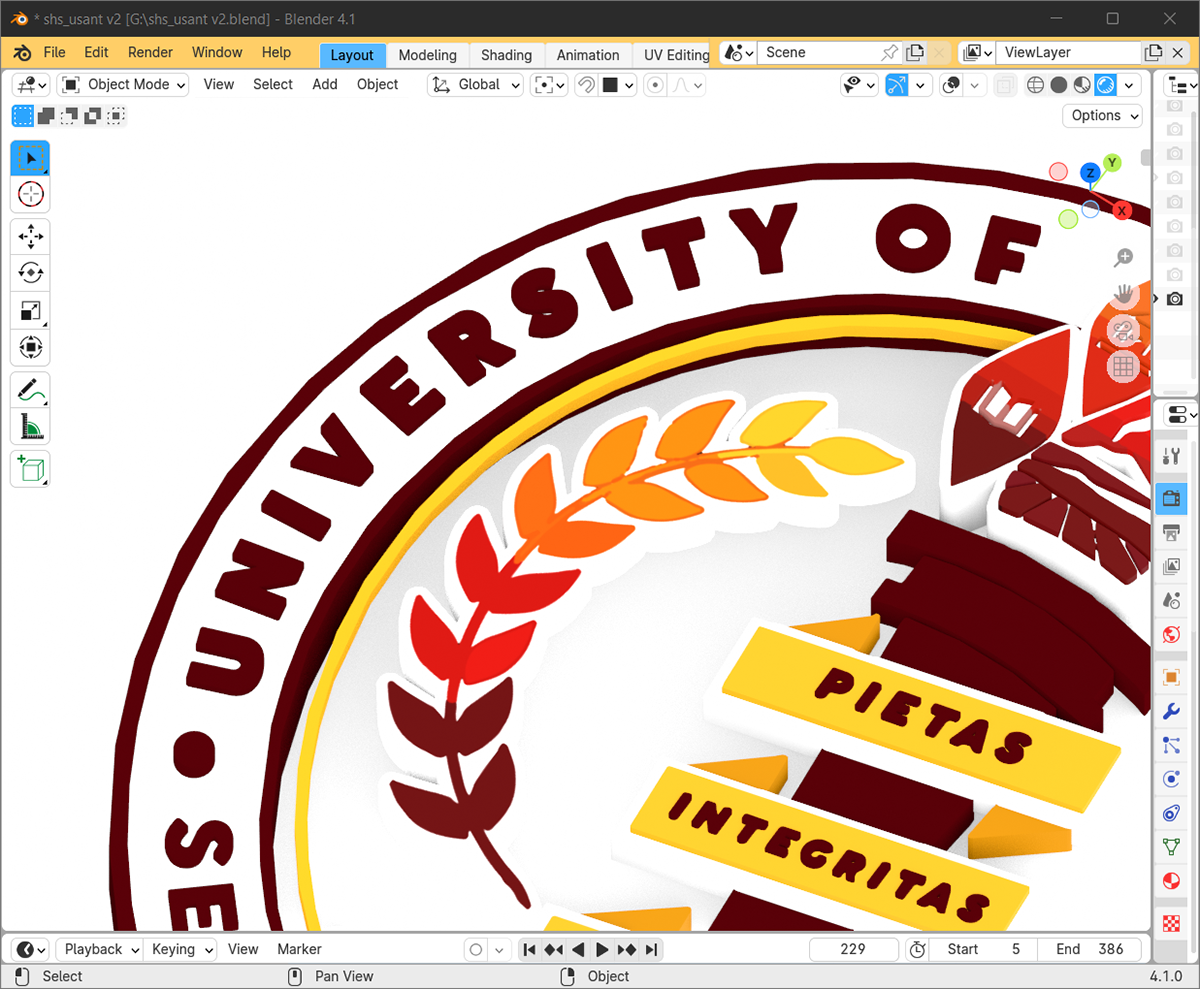
Task: Open the Scene properties tab
Action: (x=1171, y=601)
